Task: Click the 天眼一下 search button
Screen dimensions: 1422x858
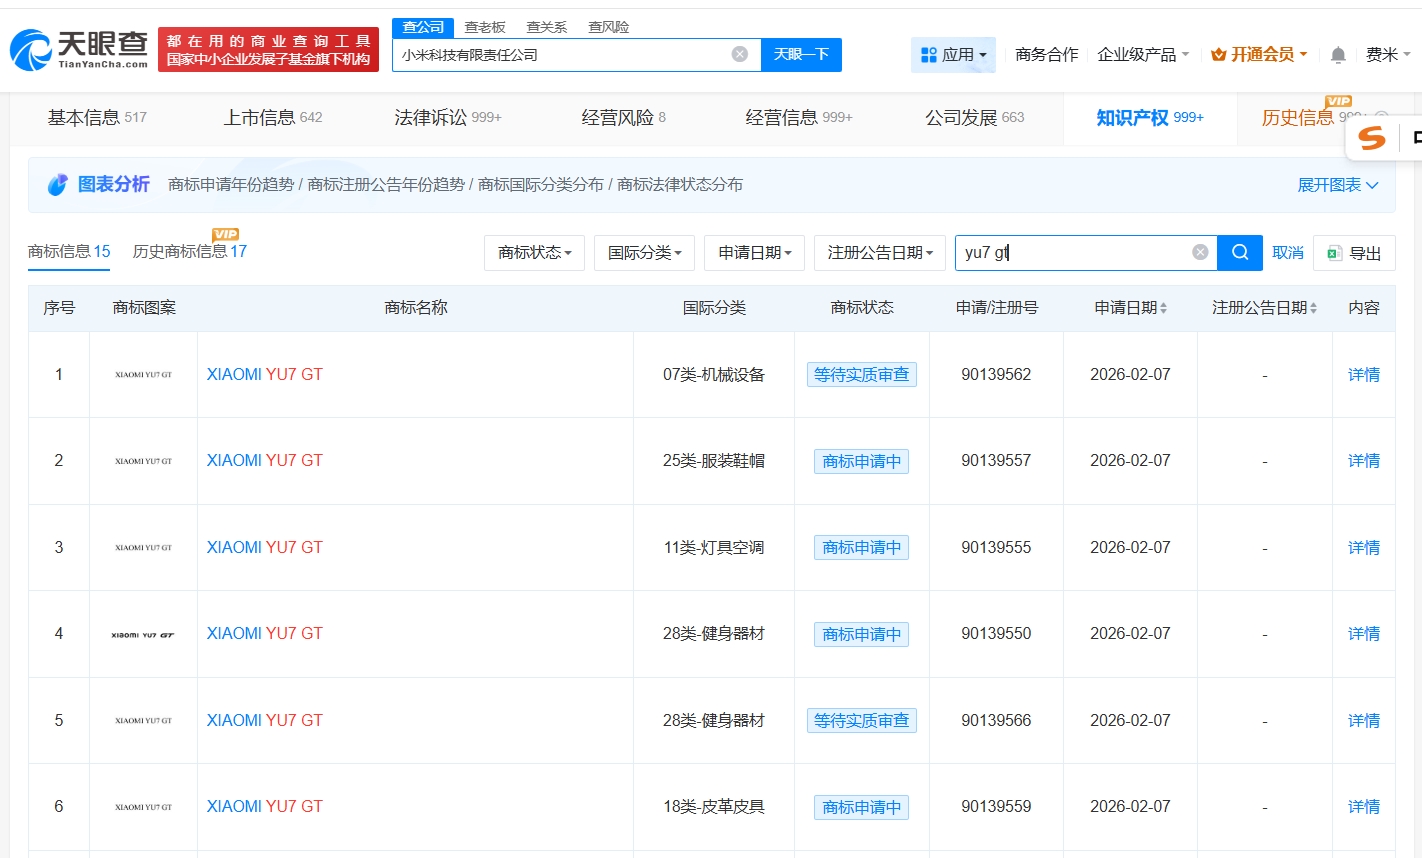Action: coord(801,55)
